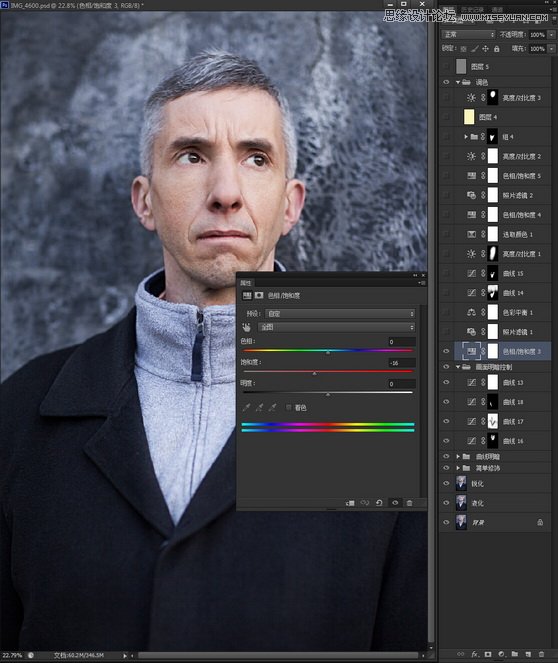Click the subtract-from-sample eyedropper
The height and width of the screenshot is (663, 558).
point(273,407)
